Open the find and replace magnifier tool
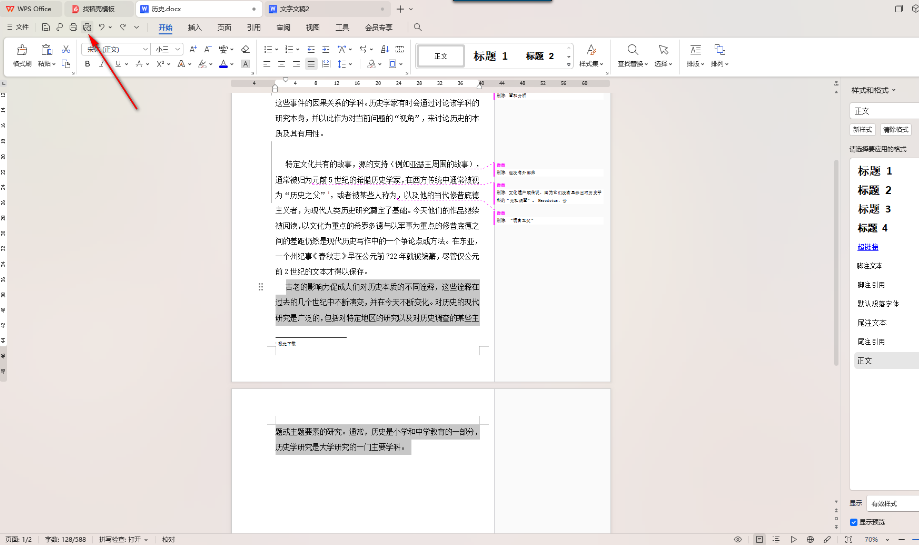Image resolution: width=919 pixels, height=545 pixels. 633,49
